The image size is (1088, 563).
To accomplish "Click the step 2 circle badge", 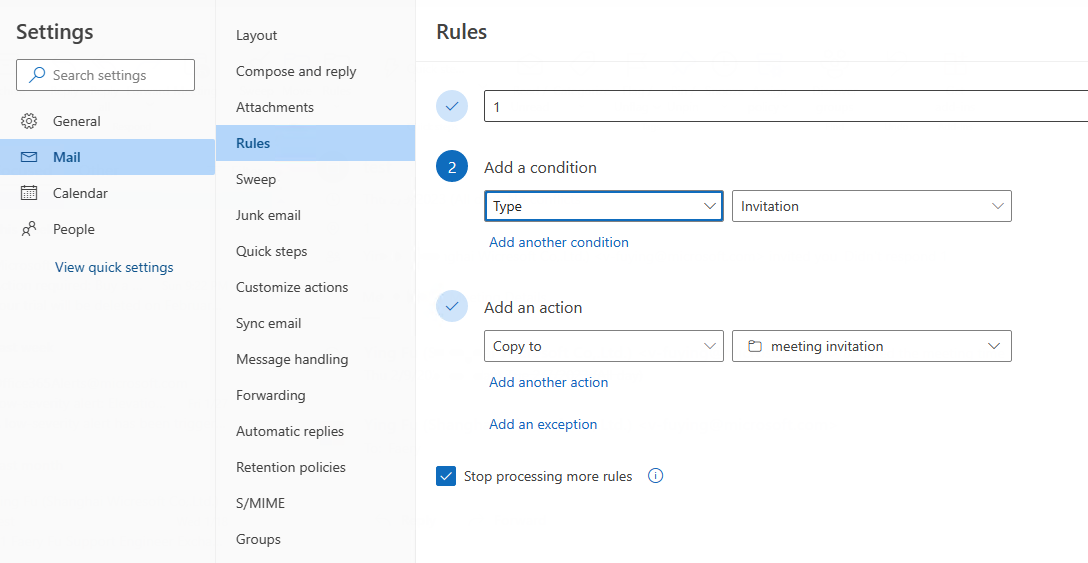I will click(452, 167).
